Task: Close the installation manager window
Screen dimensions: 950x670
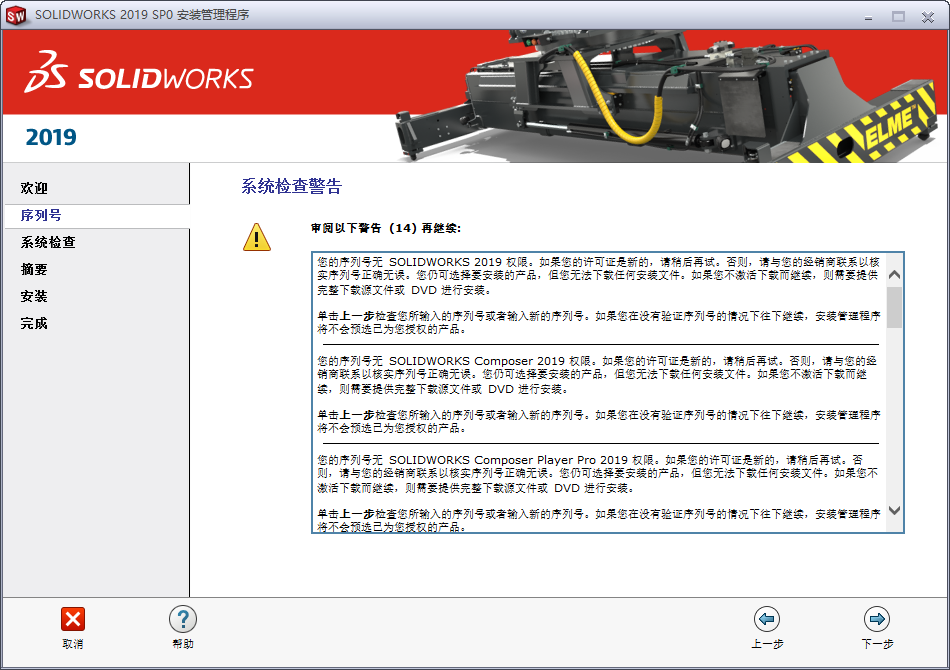Action: (928, 17)
